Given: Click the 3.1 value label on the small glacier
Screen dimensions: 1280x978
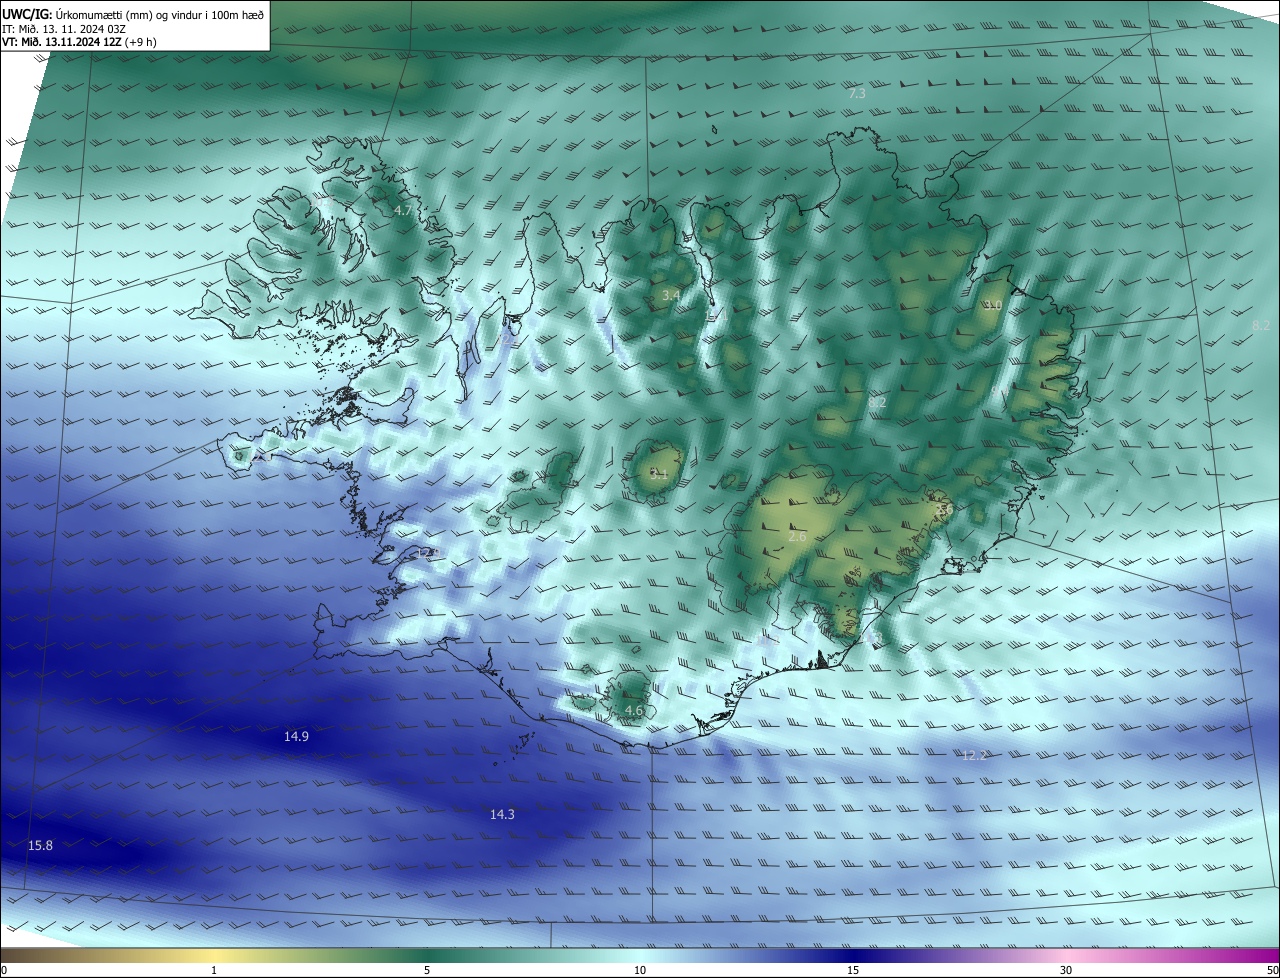Looking at the screenshot, I should click(658, 474).
